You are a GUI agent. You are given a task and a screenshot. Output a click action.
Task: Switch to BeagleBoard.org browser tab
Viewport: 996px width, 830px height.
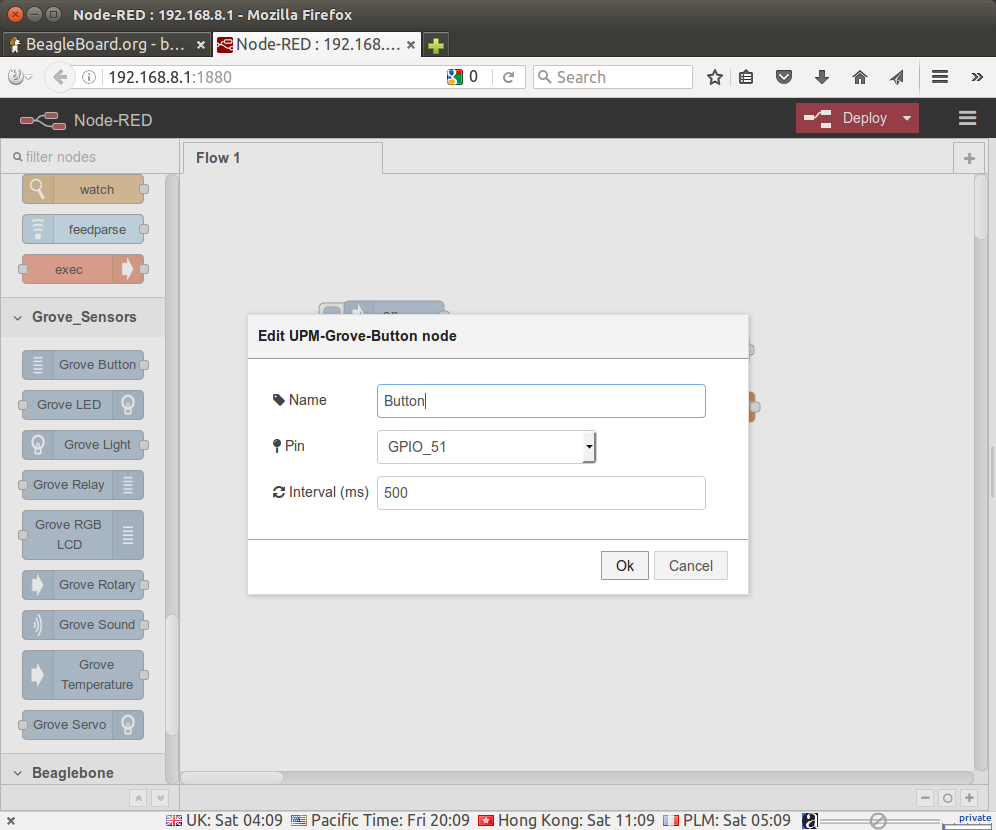(x=105, y=44)
